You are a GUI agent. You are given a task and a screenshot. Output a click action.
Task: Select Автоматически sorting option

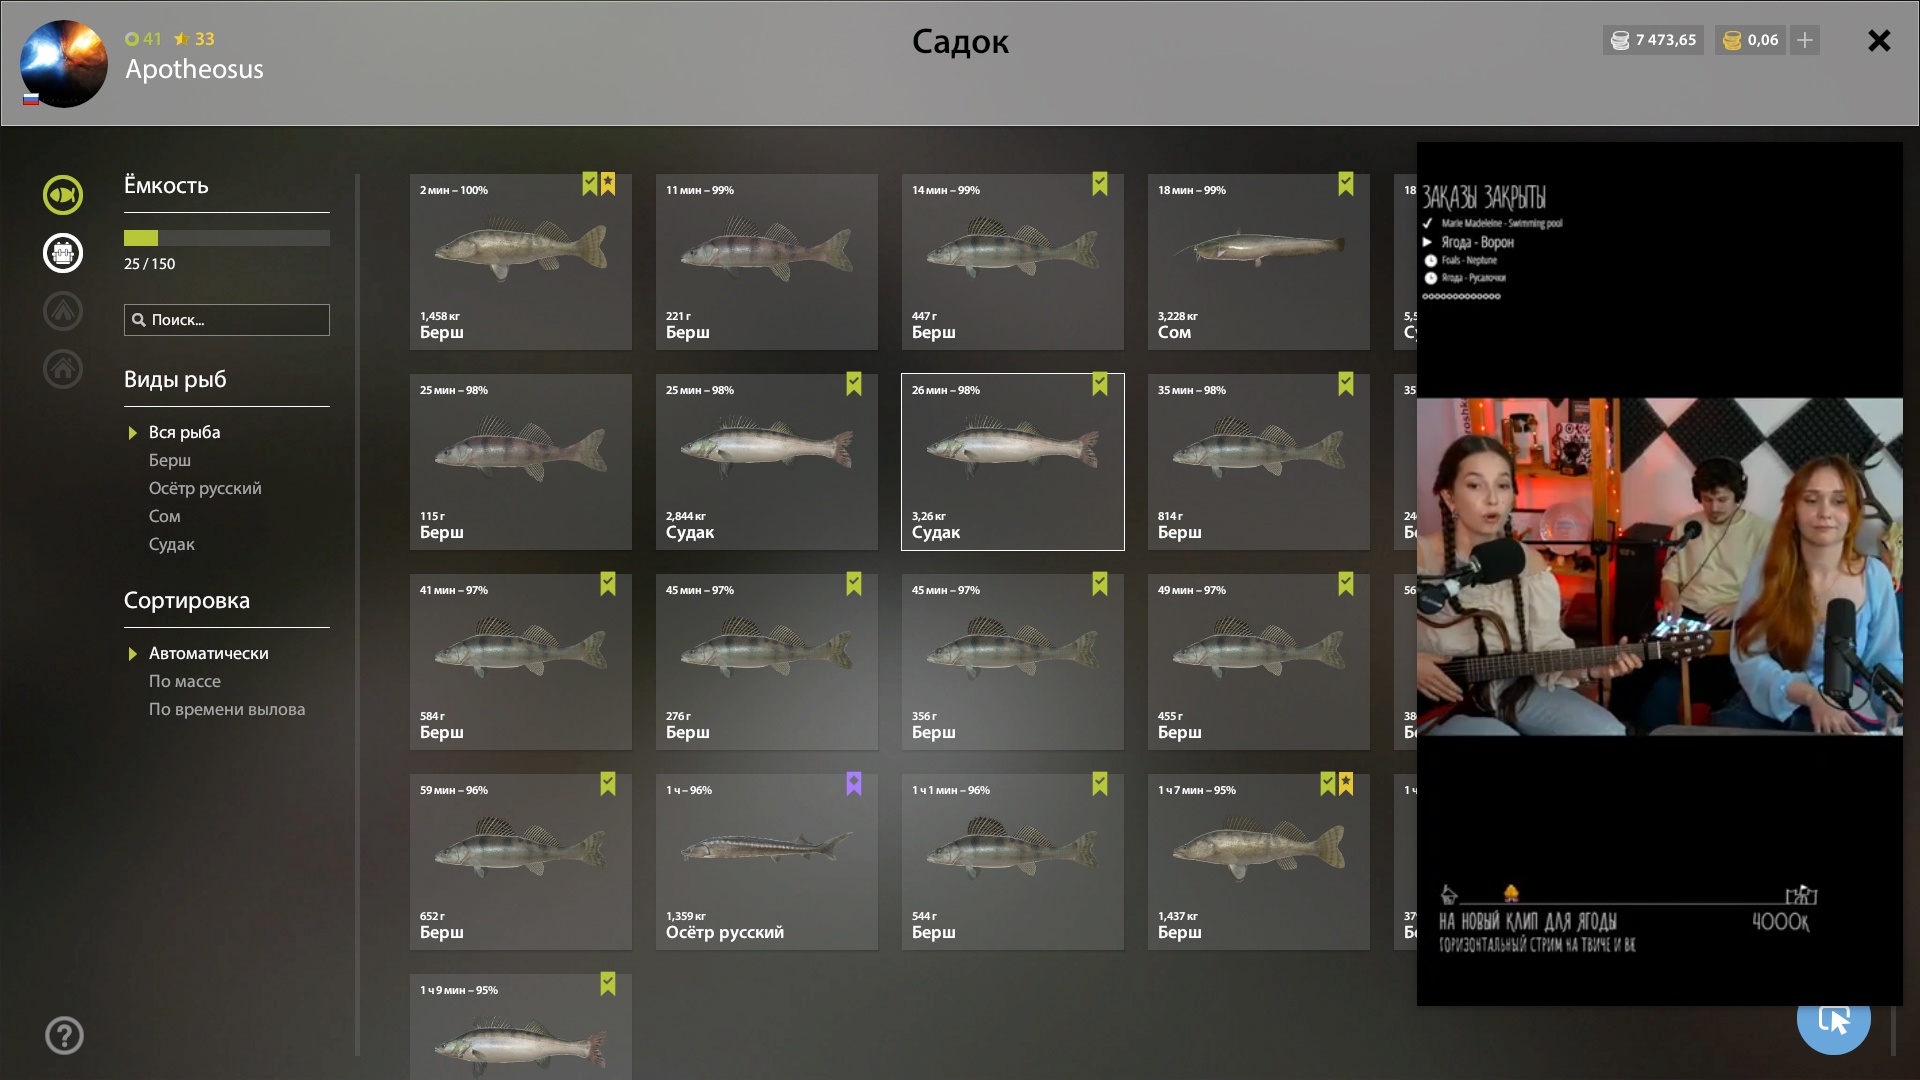click(x=209, y=653)
